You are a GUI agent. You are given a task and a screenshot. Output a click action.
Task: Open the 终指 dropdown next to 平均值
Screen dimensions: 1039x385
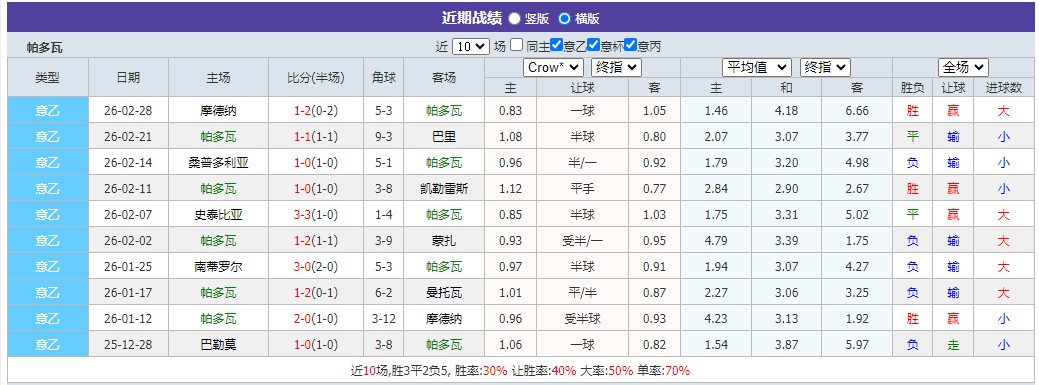pyautogui.click(x=825, y=68)
